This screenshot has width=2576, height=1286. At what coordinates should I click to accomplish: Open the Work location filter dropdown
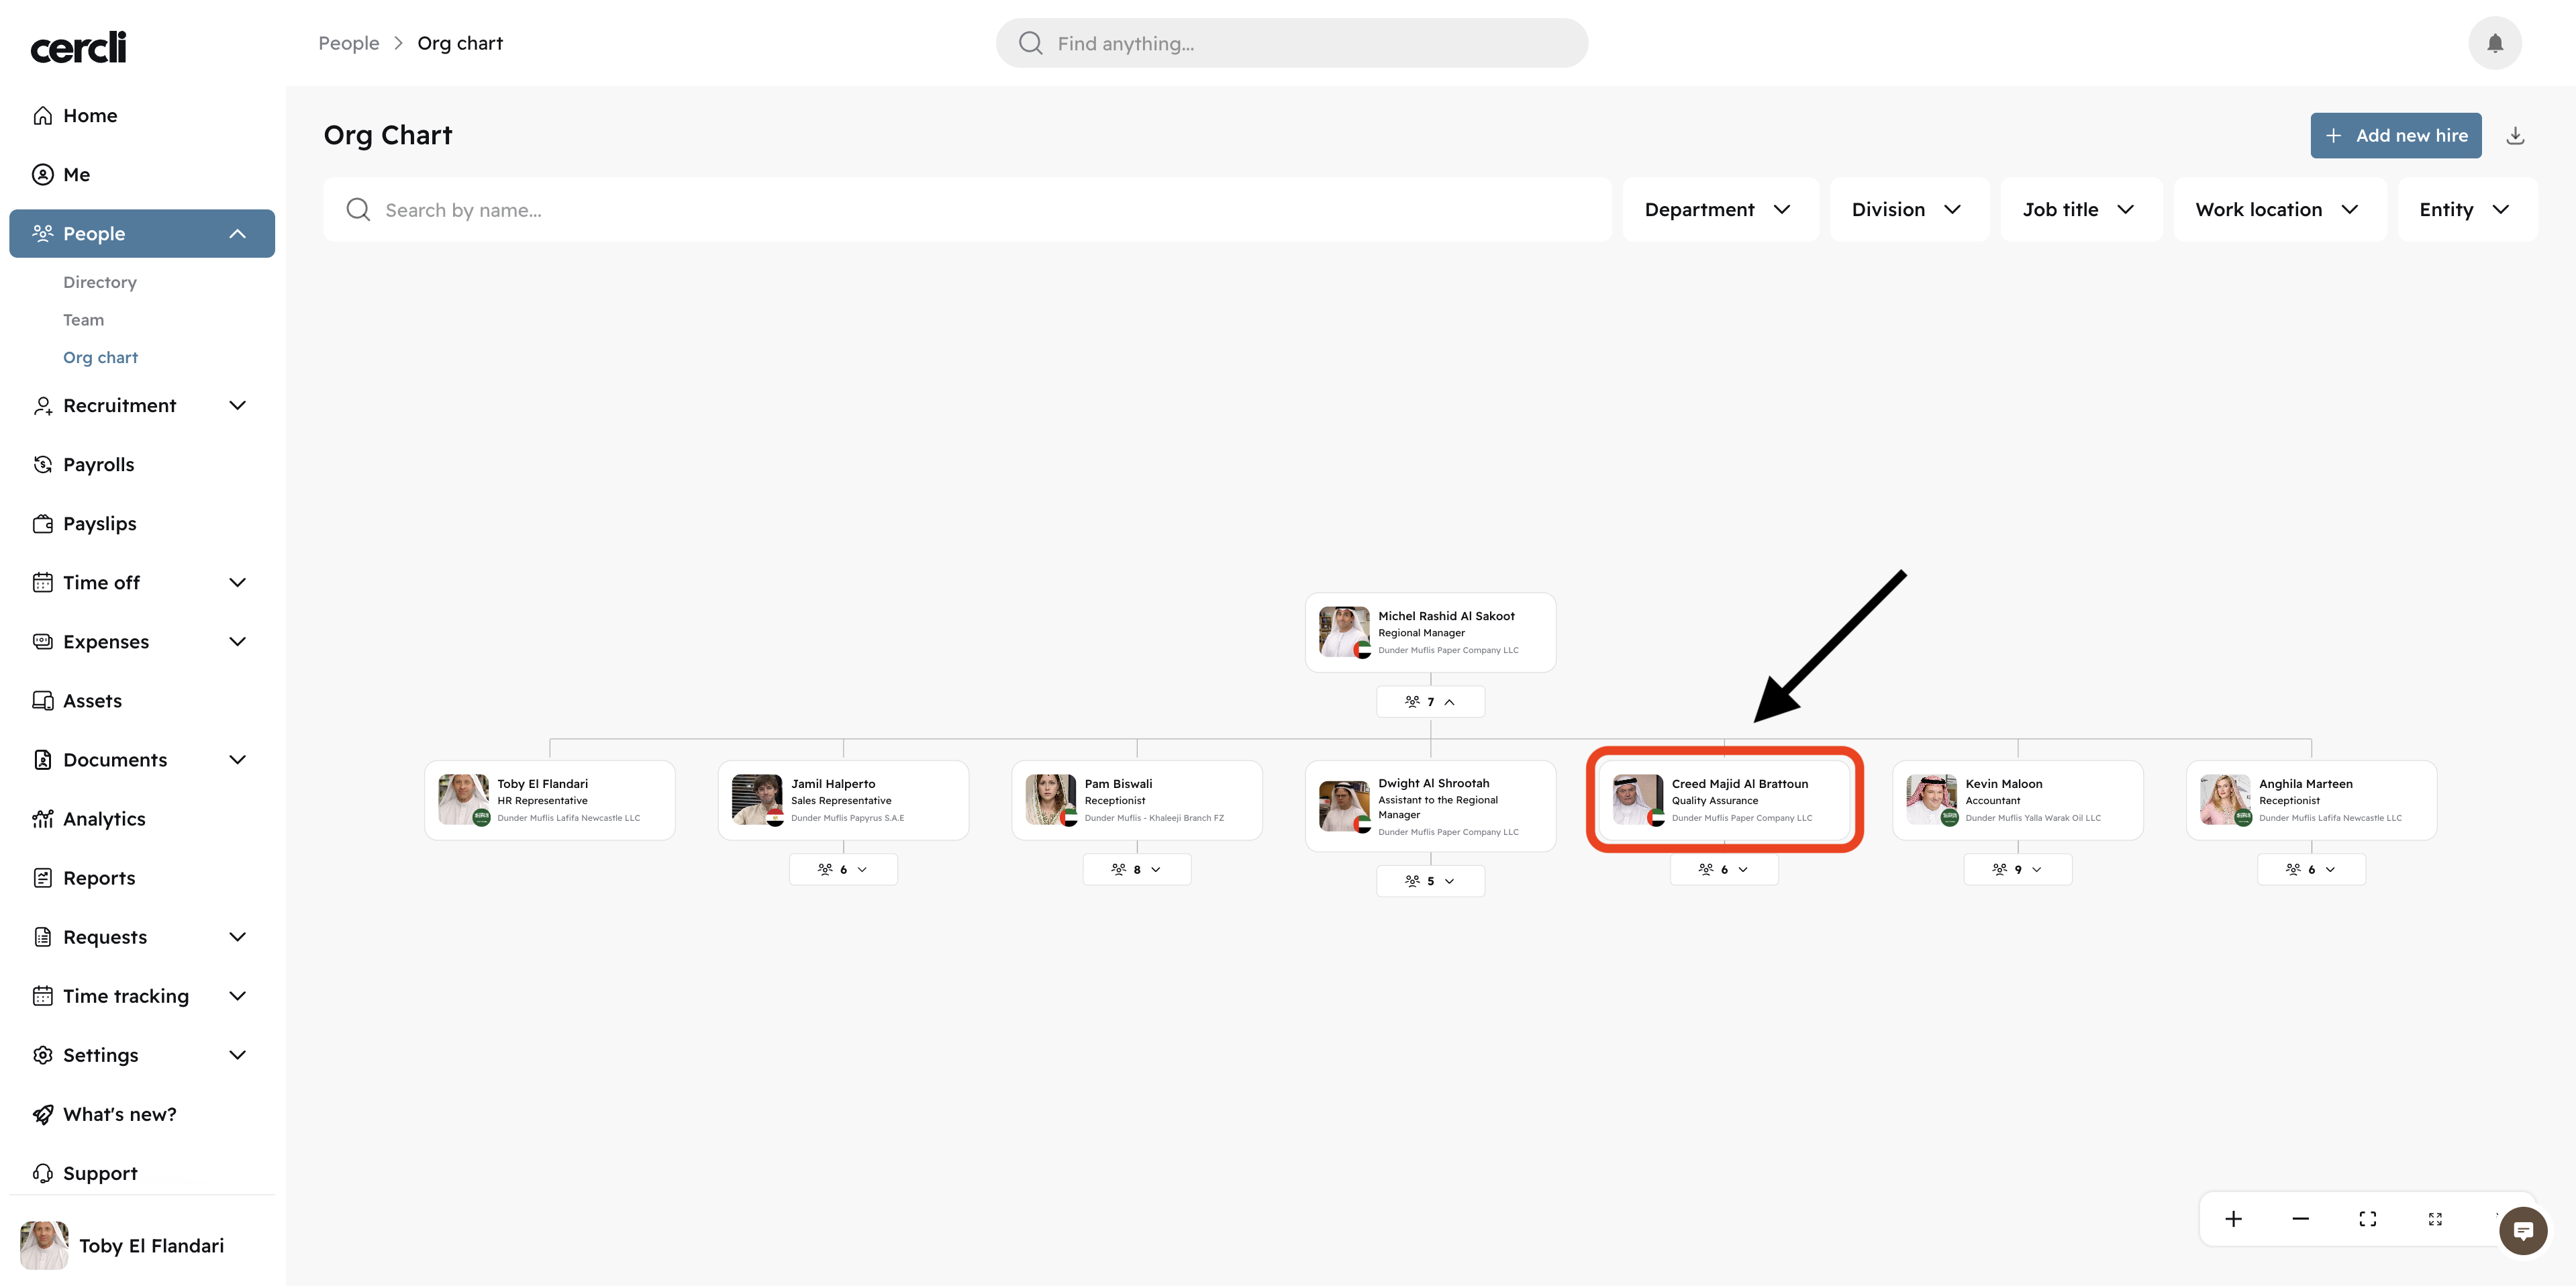pos(2277,210)
